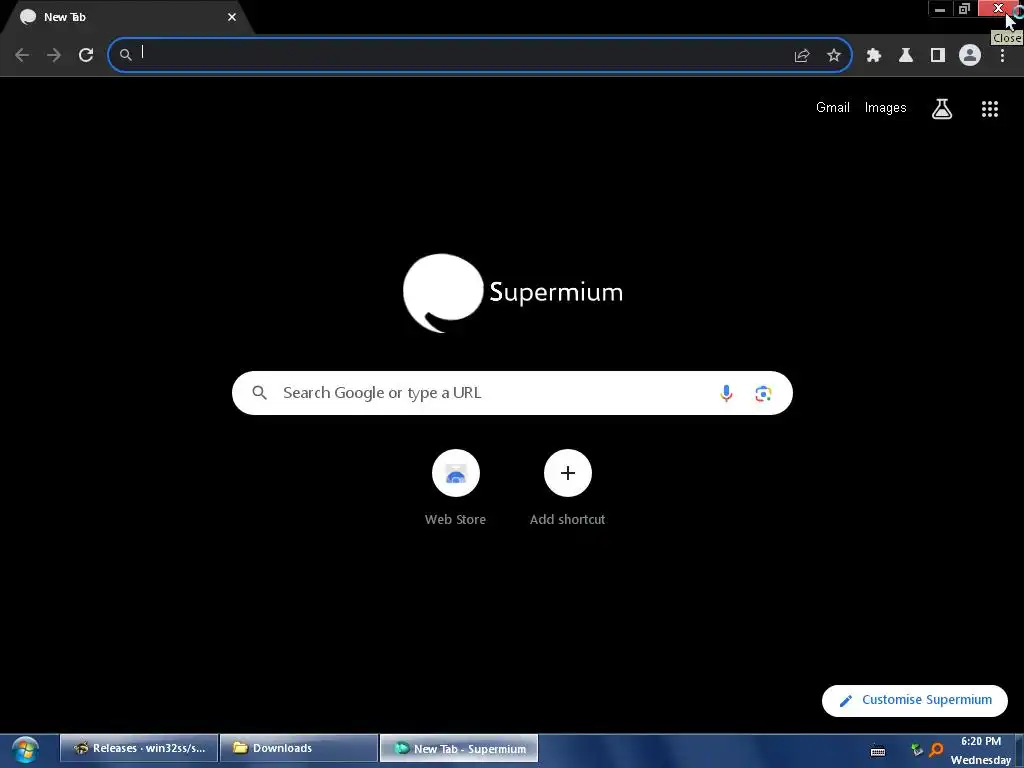Click the Customise Supermium button
Screen dimensions: 1024x768
click(x=914, y=700)
